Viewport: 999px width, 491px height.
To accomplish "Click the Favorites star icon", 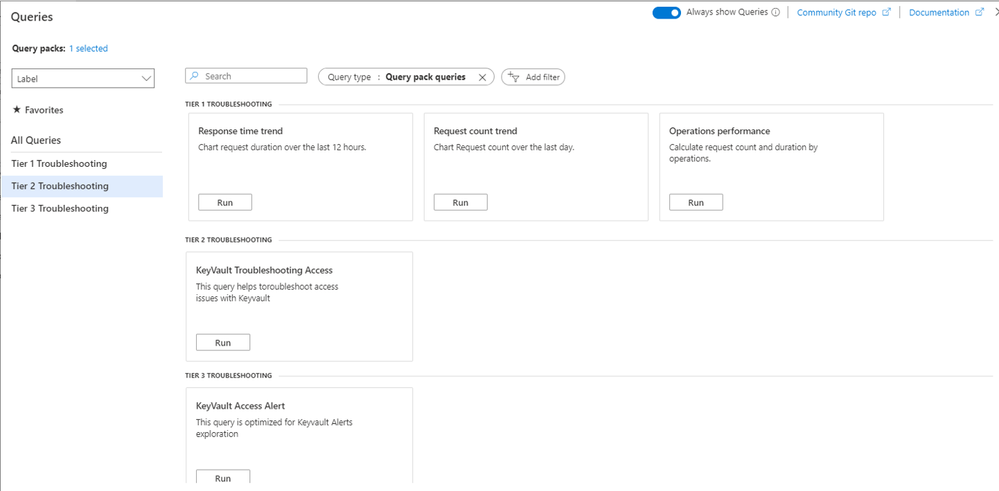I will [x=16, y=110].
